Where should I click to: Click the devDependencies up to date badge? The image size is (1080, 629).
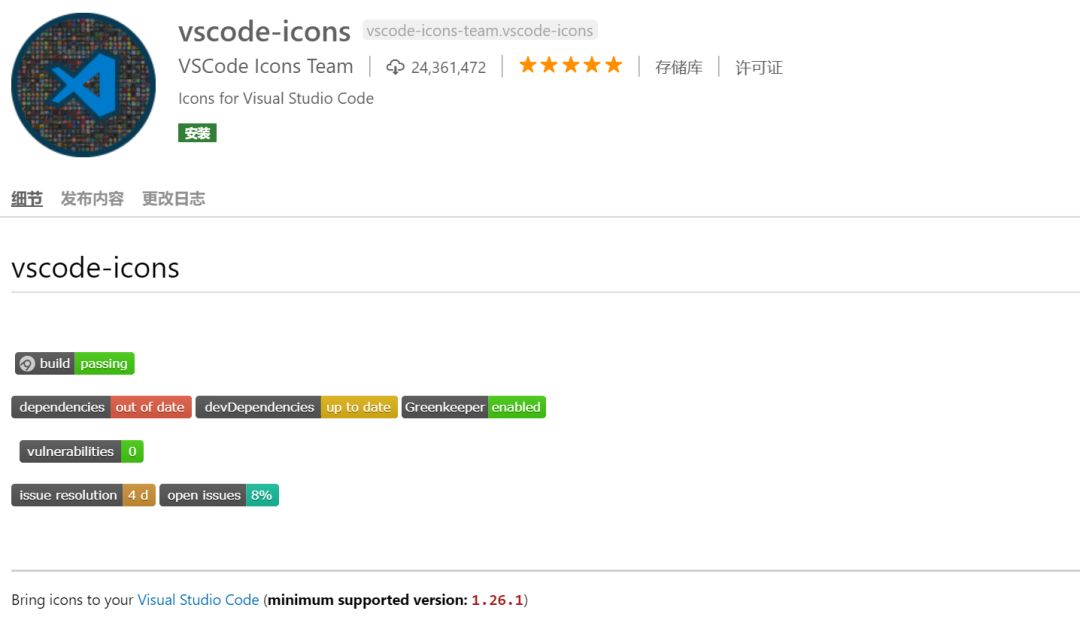[297, 407]
